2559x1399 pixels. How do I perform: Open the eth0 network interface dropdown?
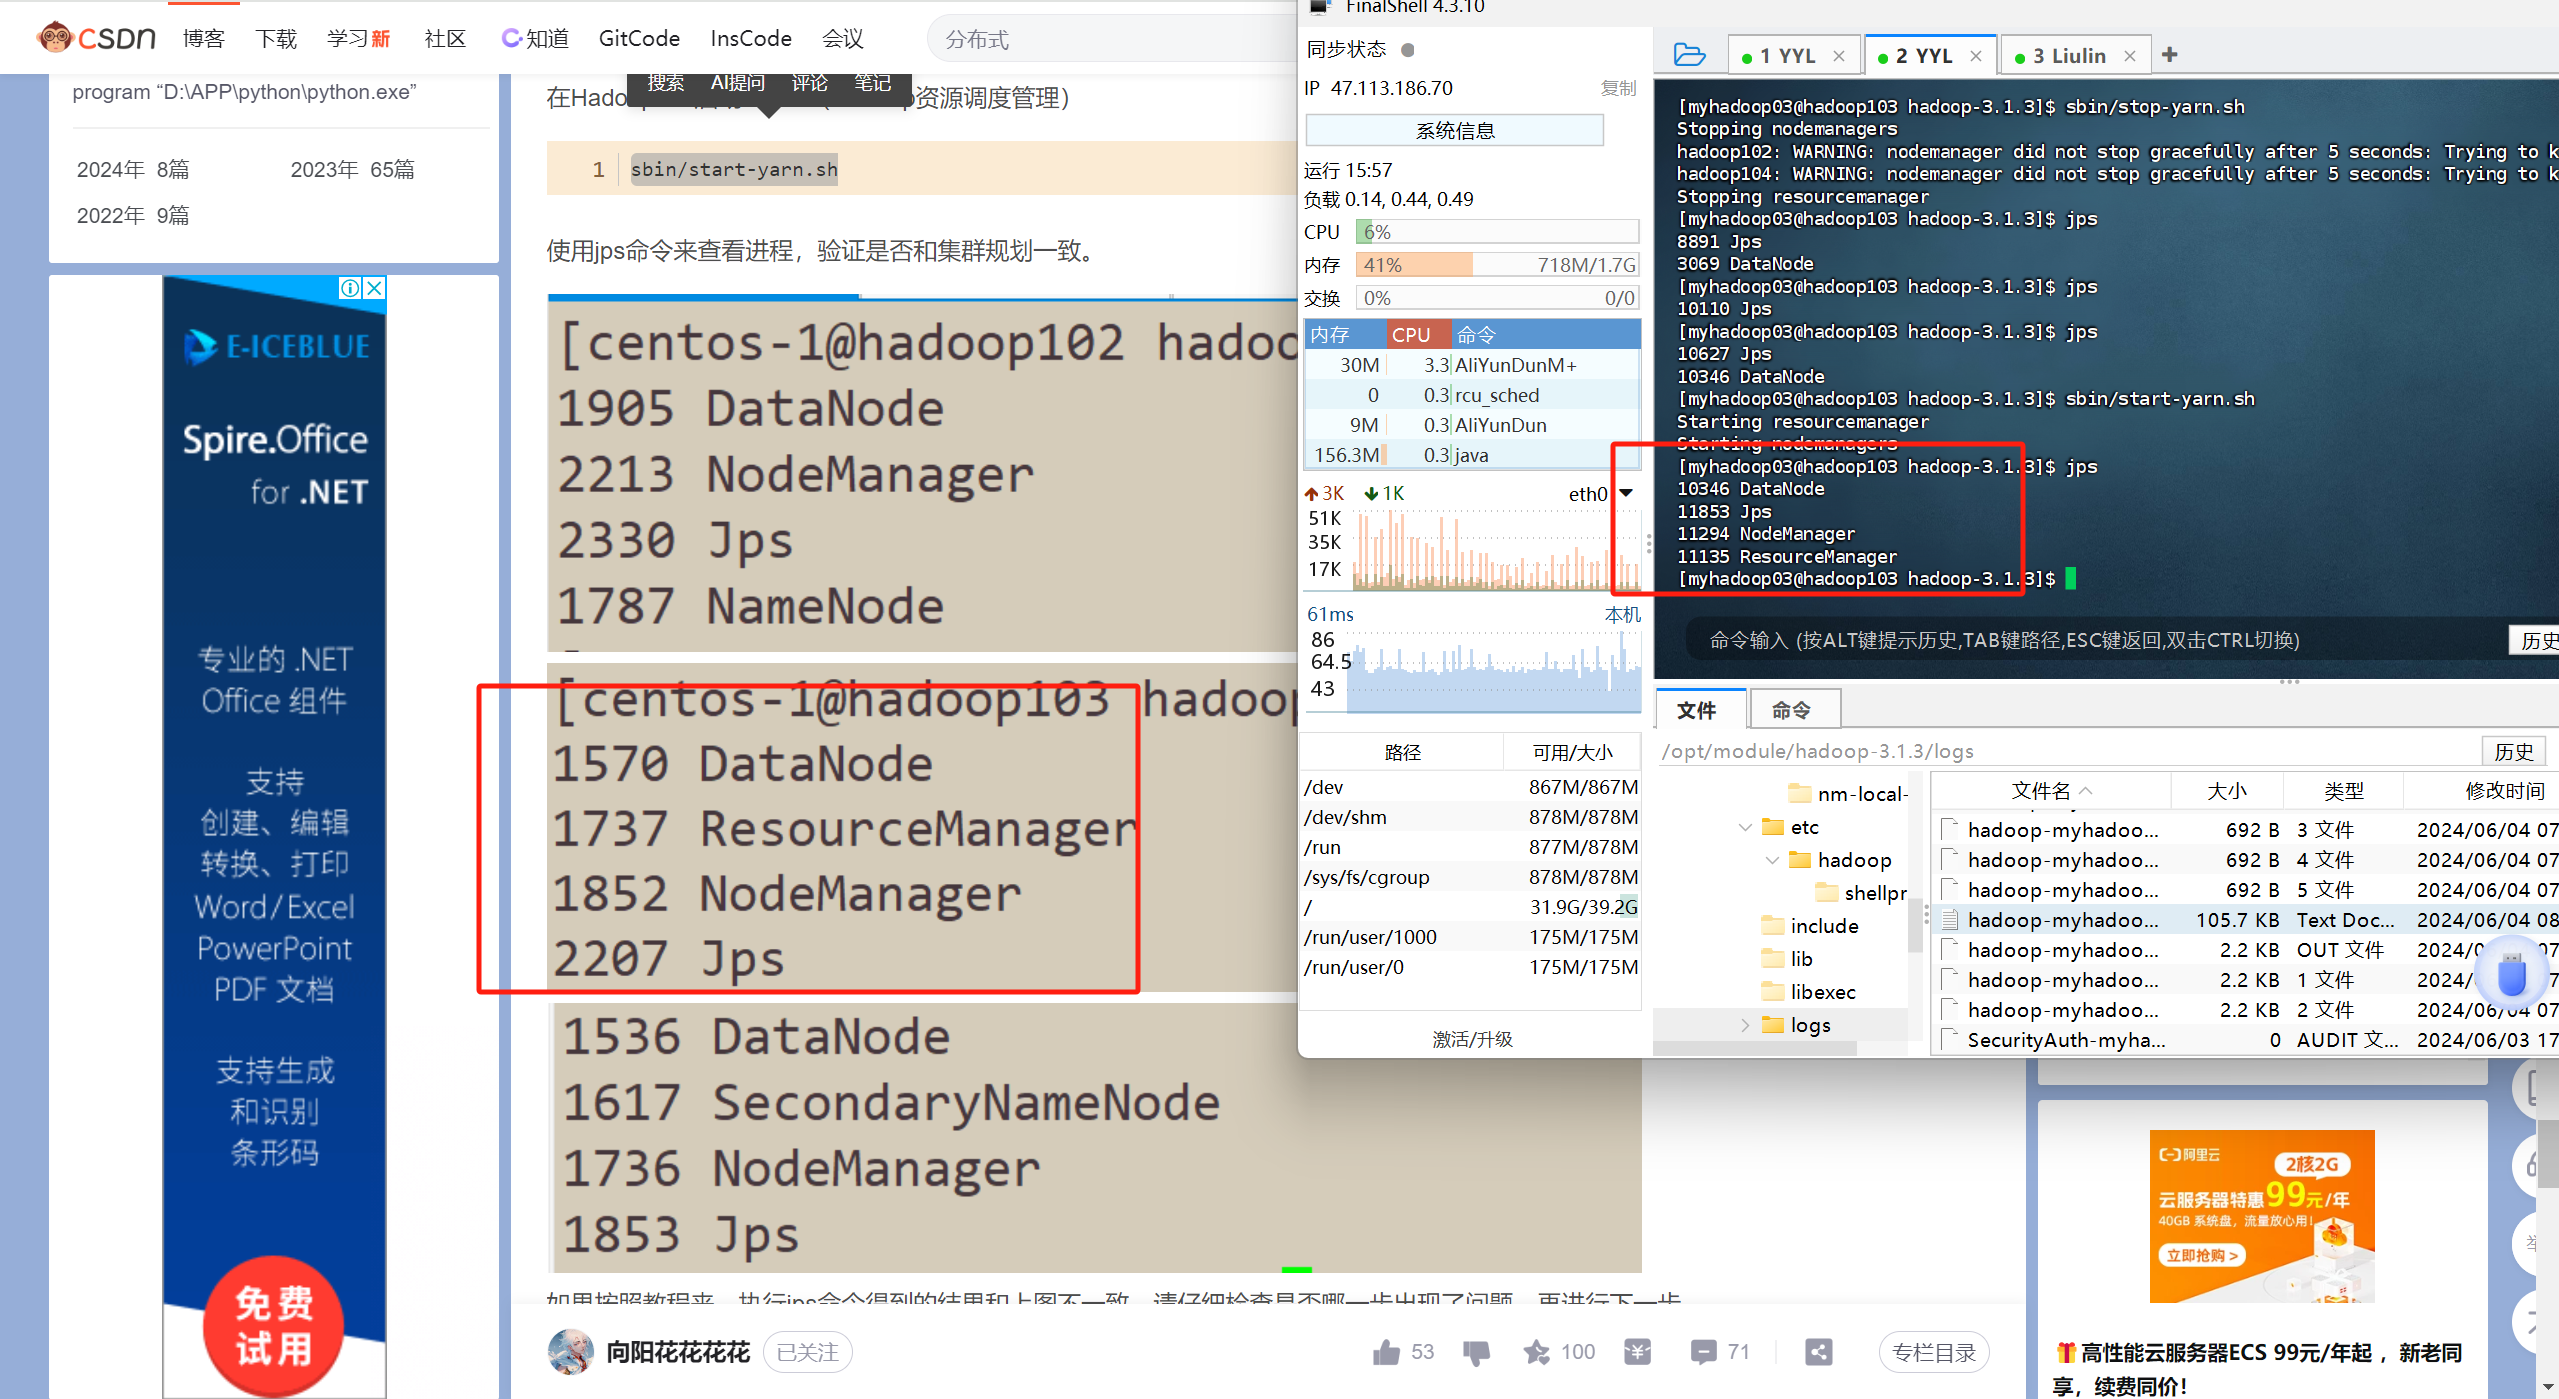[1627, 493]
